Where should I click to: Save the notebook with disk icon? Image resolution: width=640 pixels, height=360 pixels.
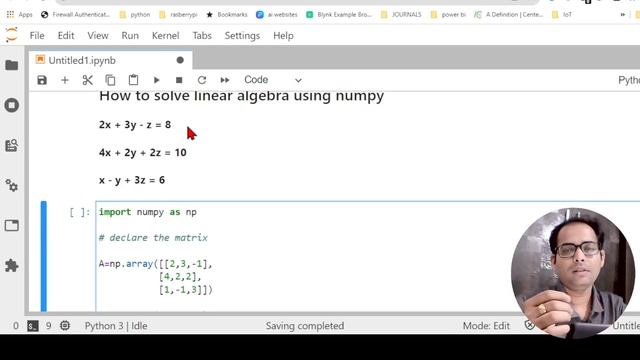click(x=42, y=80)
